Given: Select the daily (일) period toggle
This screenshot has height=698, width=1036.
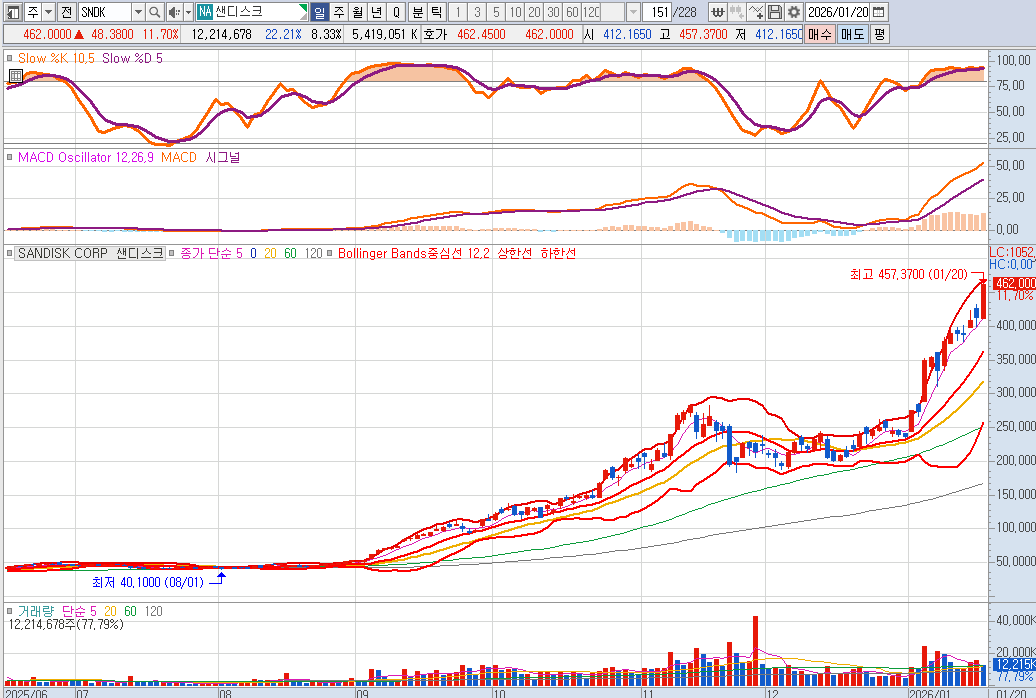Looking at the screenshot, I should 319,12.
